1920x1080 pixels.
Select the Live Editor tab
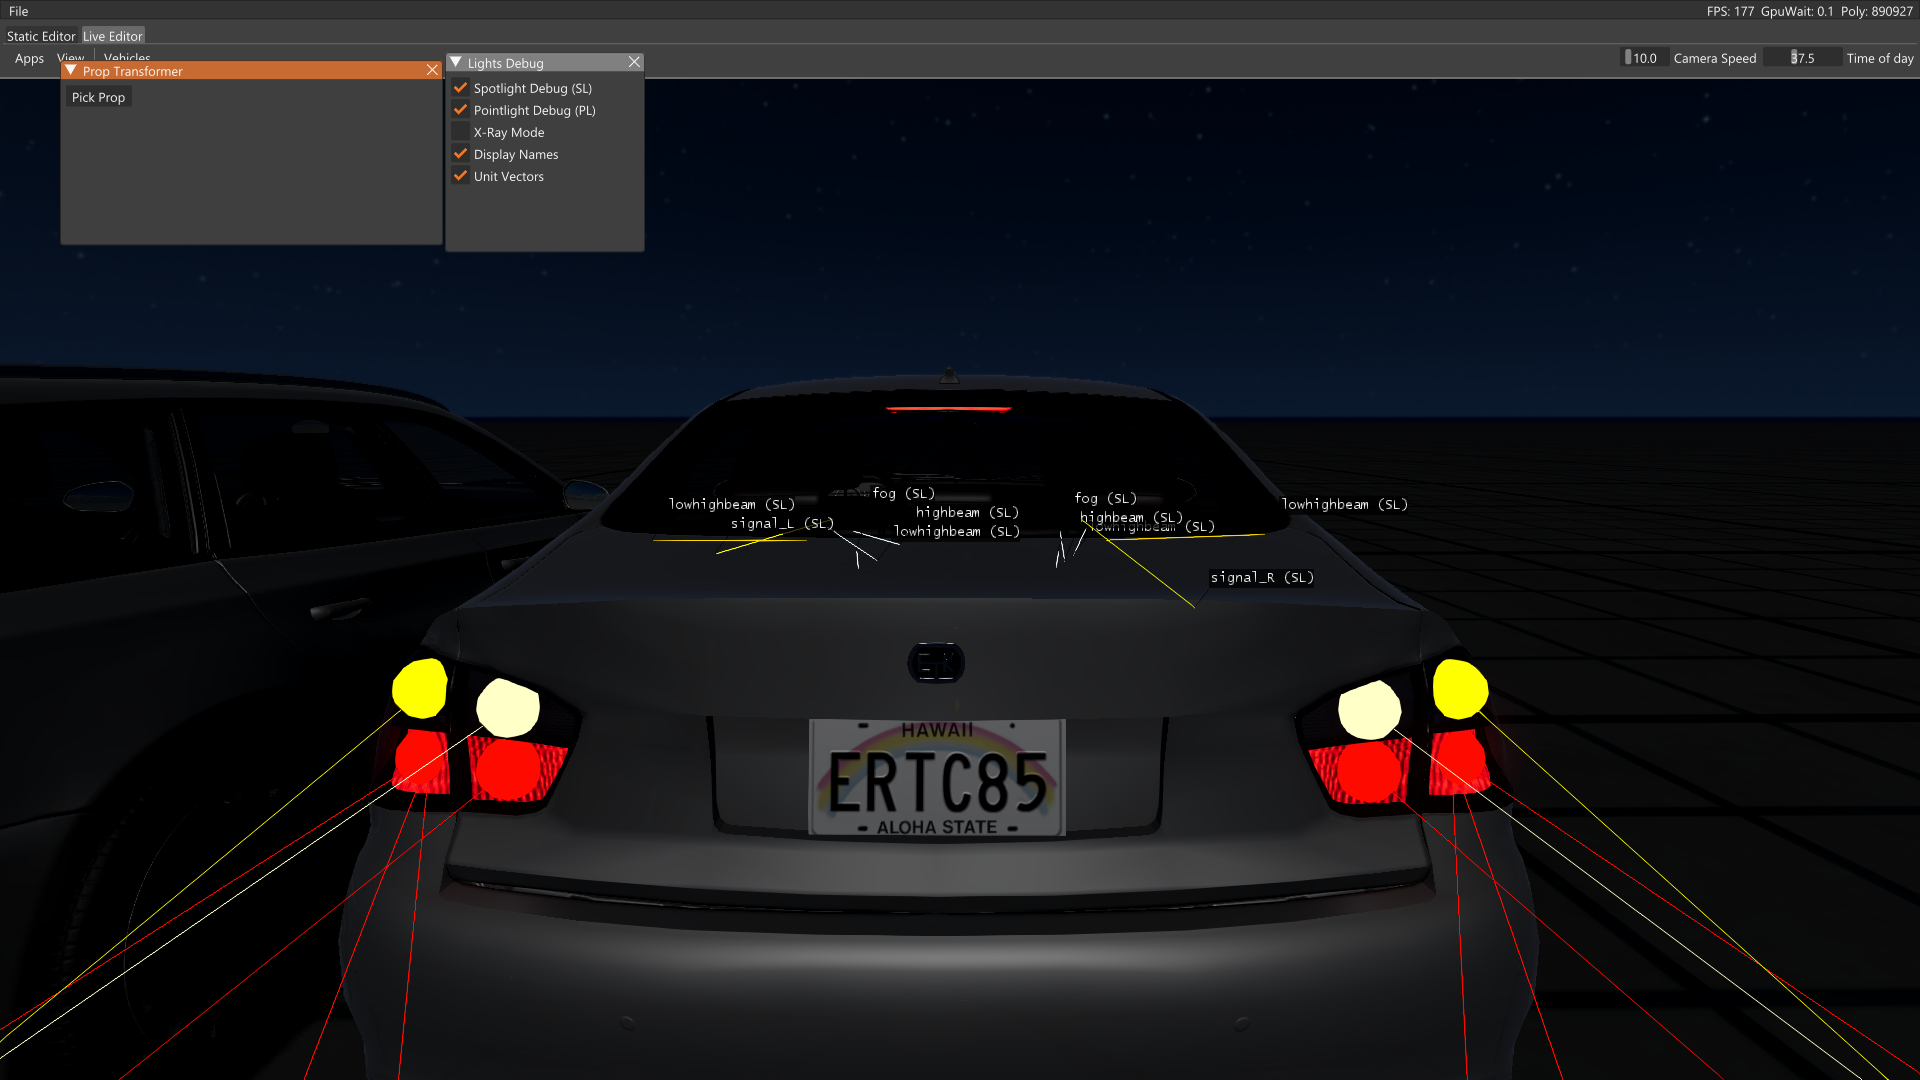click(113, 36)
